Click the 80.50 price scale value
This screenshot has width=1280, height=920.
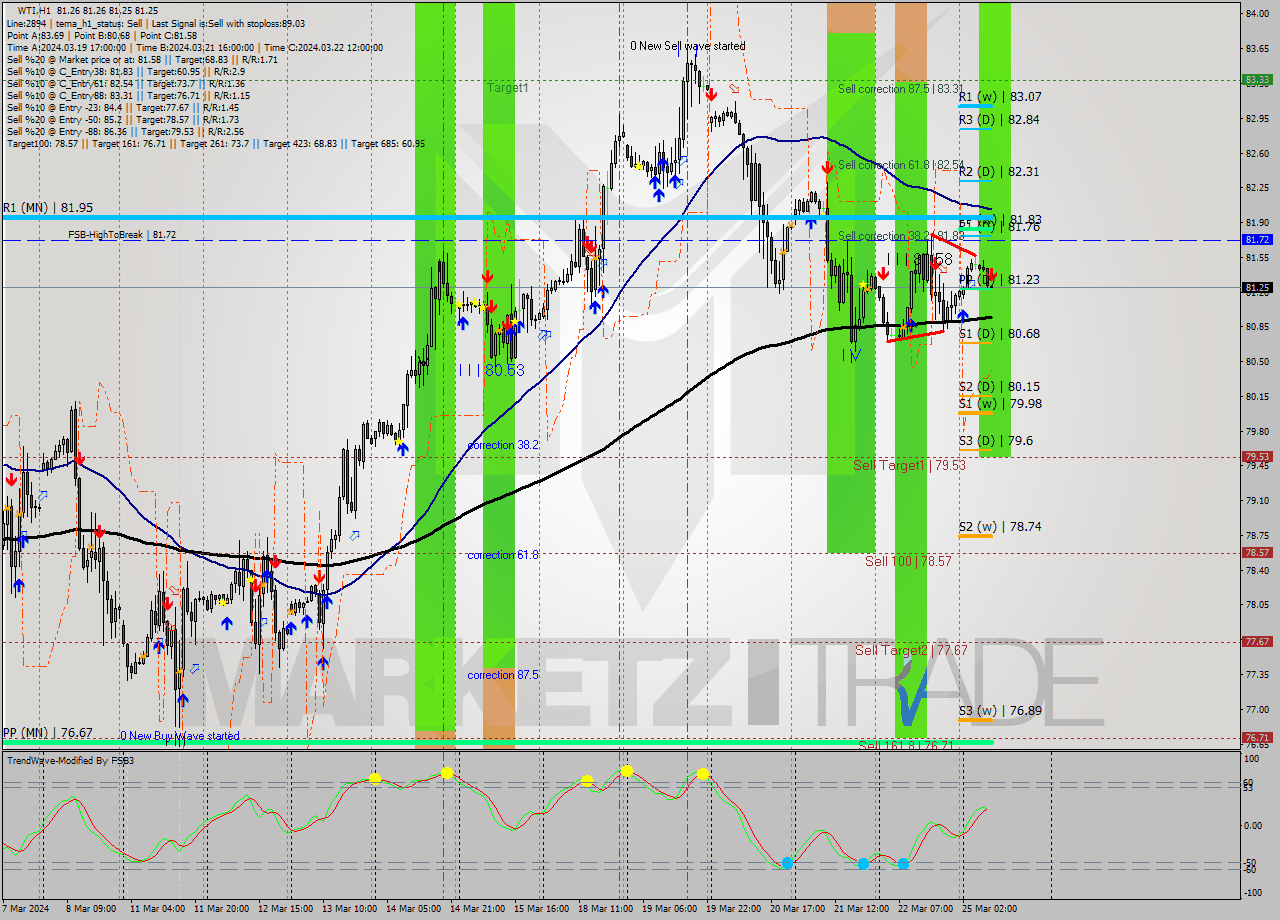click(1257, 362)
